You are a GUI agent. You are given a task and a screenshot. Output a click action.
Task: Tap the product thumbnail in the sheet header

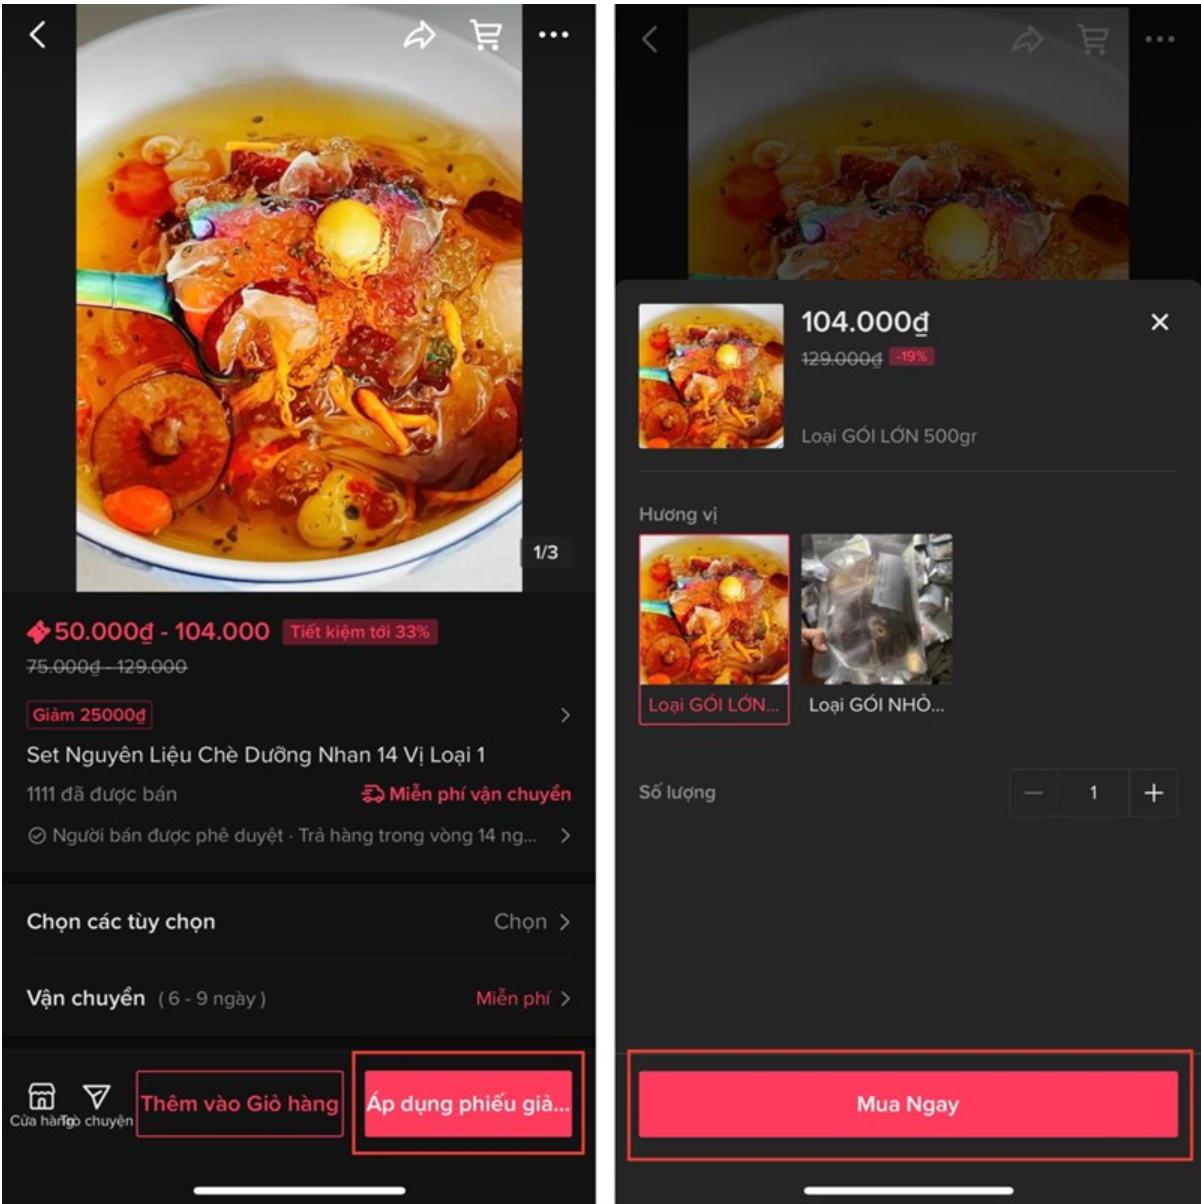pos(711,376)
